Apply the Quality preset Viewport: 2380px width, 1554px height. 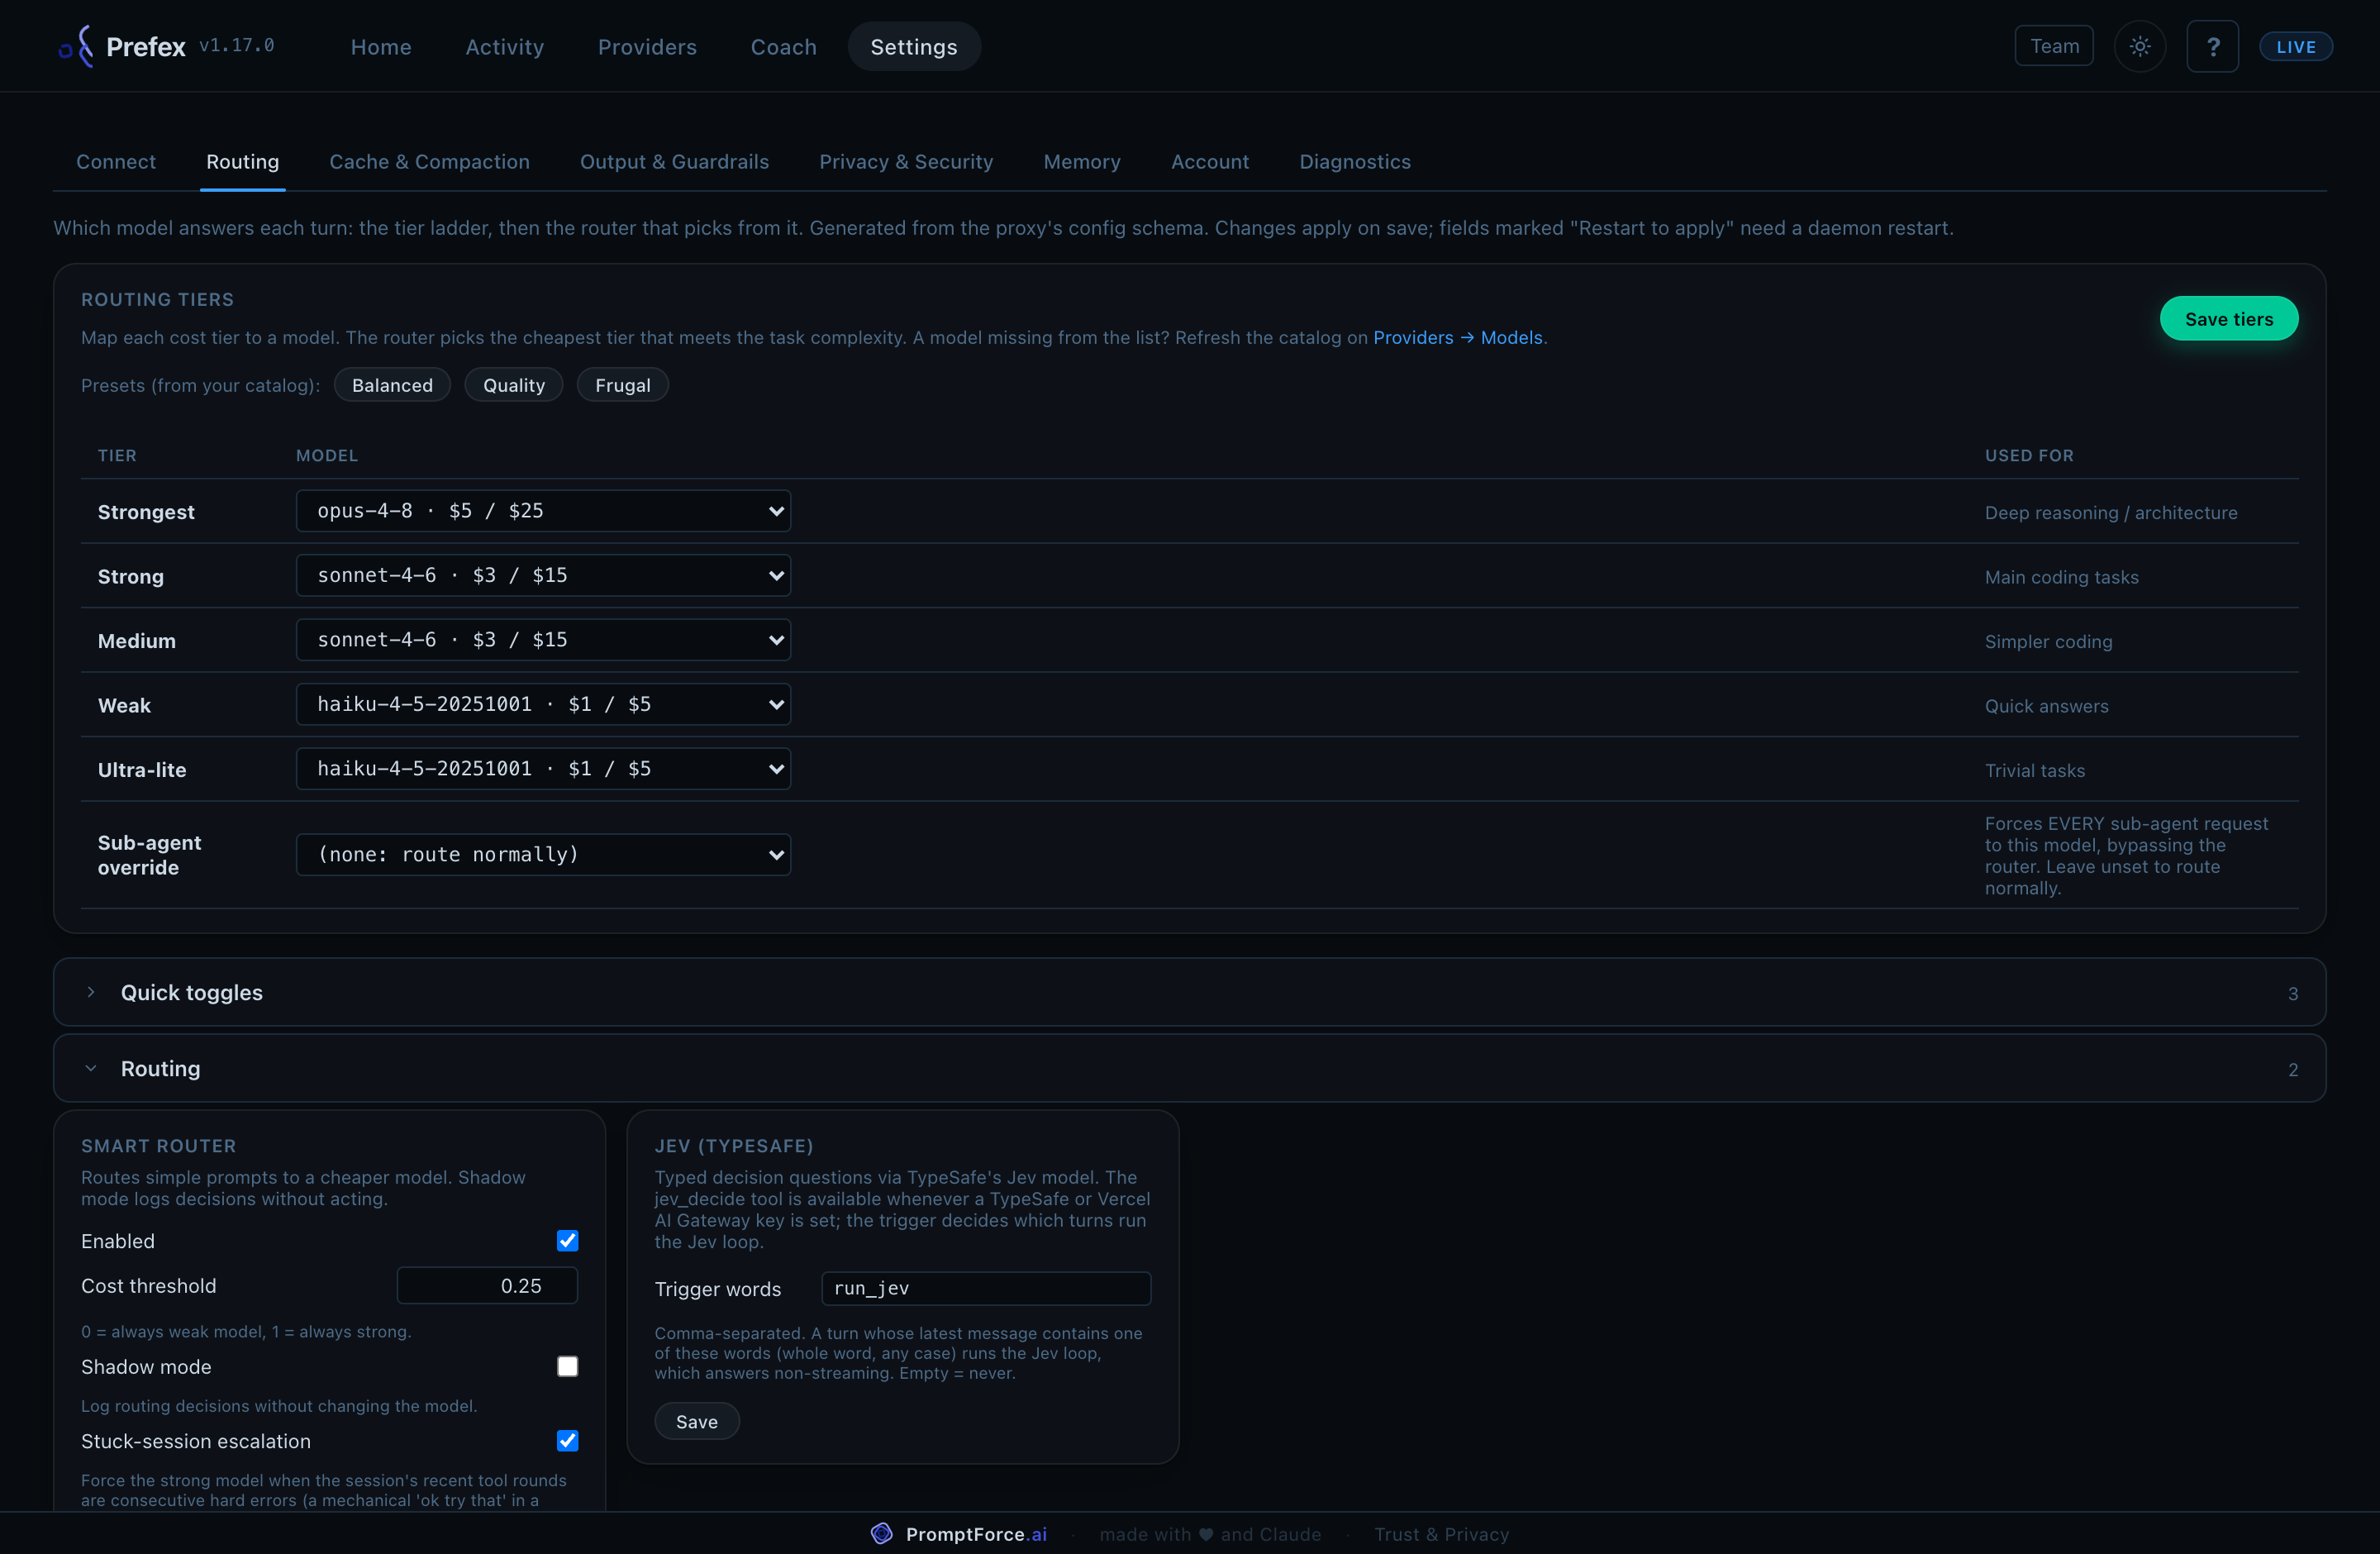513,385
